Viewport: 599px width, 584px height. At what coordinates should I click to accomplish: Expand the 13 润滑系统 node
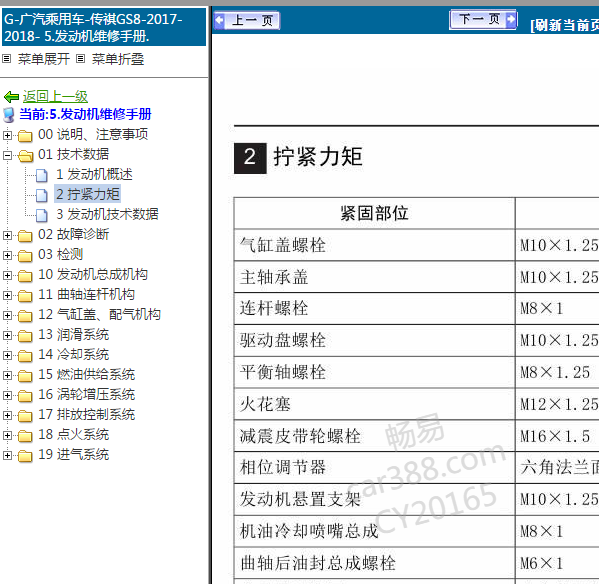(7, 335)
